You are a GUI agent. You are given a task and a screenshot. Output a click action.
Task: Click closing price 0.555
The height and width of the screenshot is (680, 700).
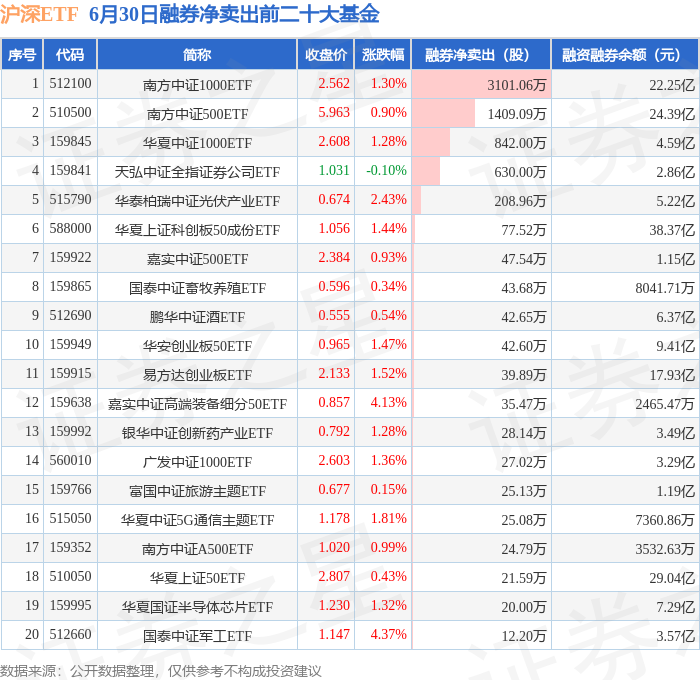click(334, 316)
